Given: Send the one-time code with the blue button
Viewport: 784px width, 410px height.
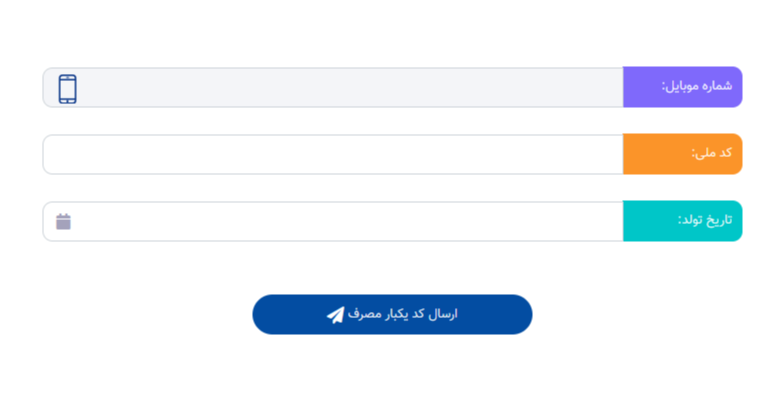Looking at the screenshot, I should coord(392,315).
